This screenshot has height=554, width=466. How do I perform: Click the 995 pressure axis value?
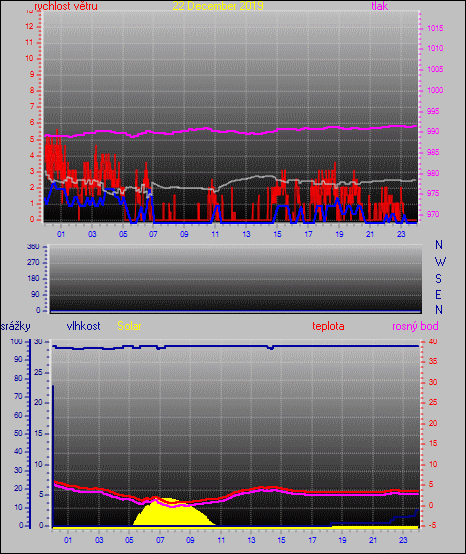click(x=433, y=111)
